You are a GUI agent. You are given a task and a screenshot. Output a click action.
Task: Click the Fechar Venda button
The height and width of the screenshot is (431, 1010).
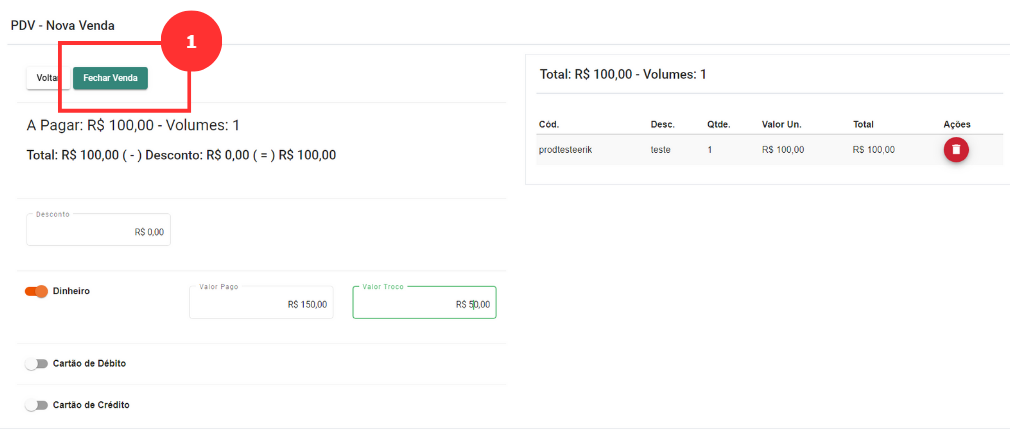tap(110, 78)
